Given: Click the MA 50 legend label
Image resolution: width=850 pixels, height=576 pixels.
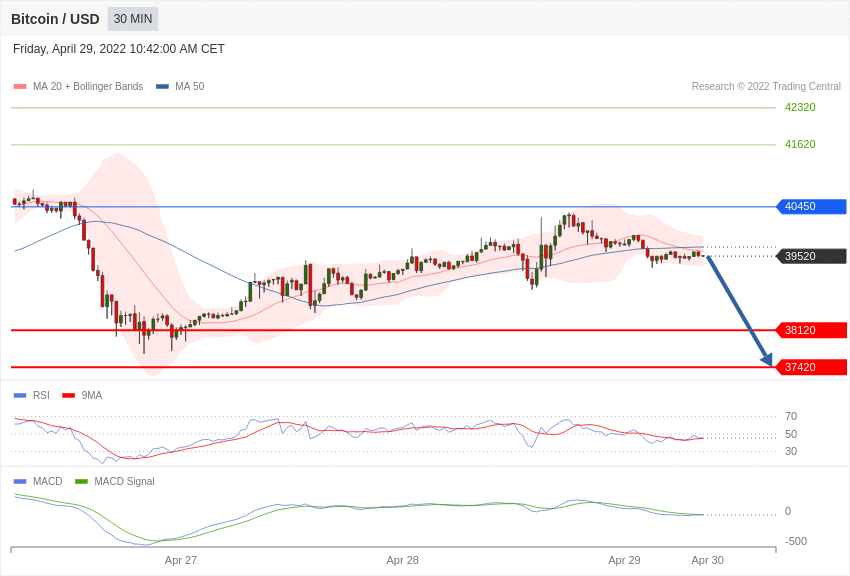Looking at the screenshot, I should pos(189,86).
